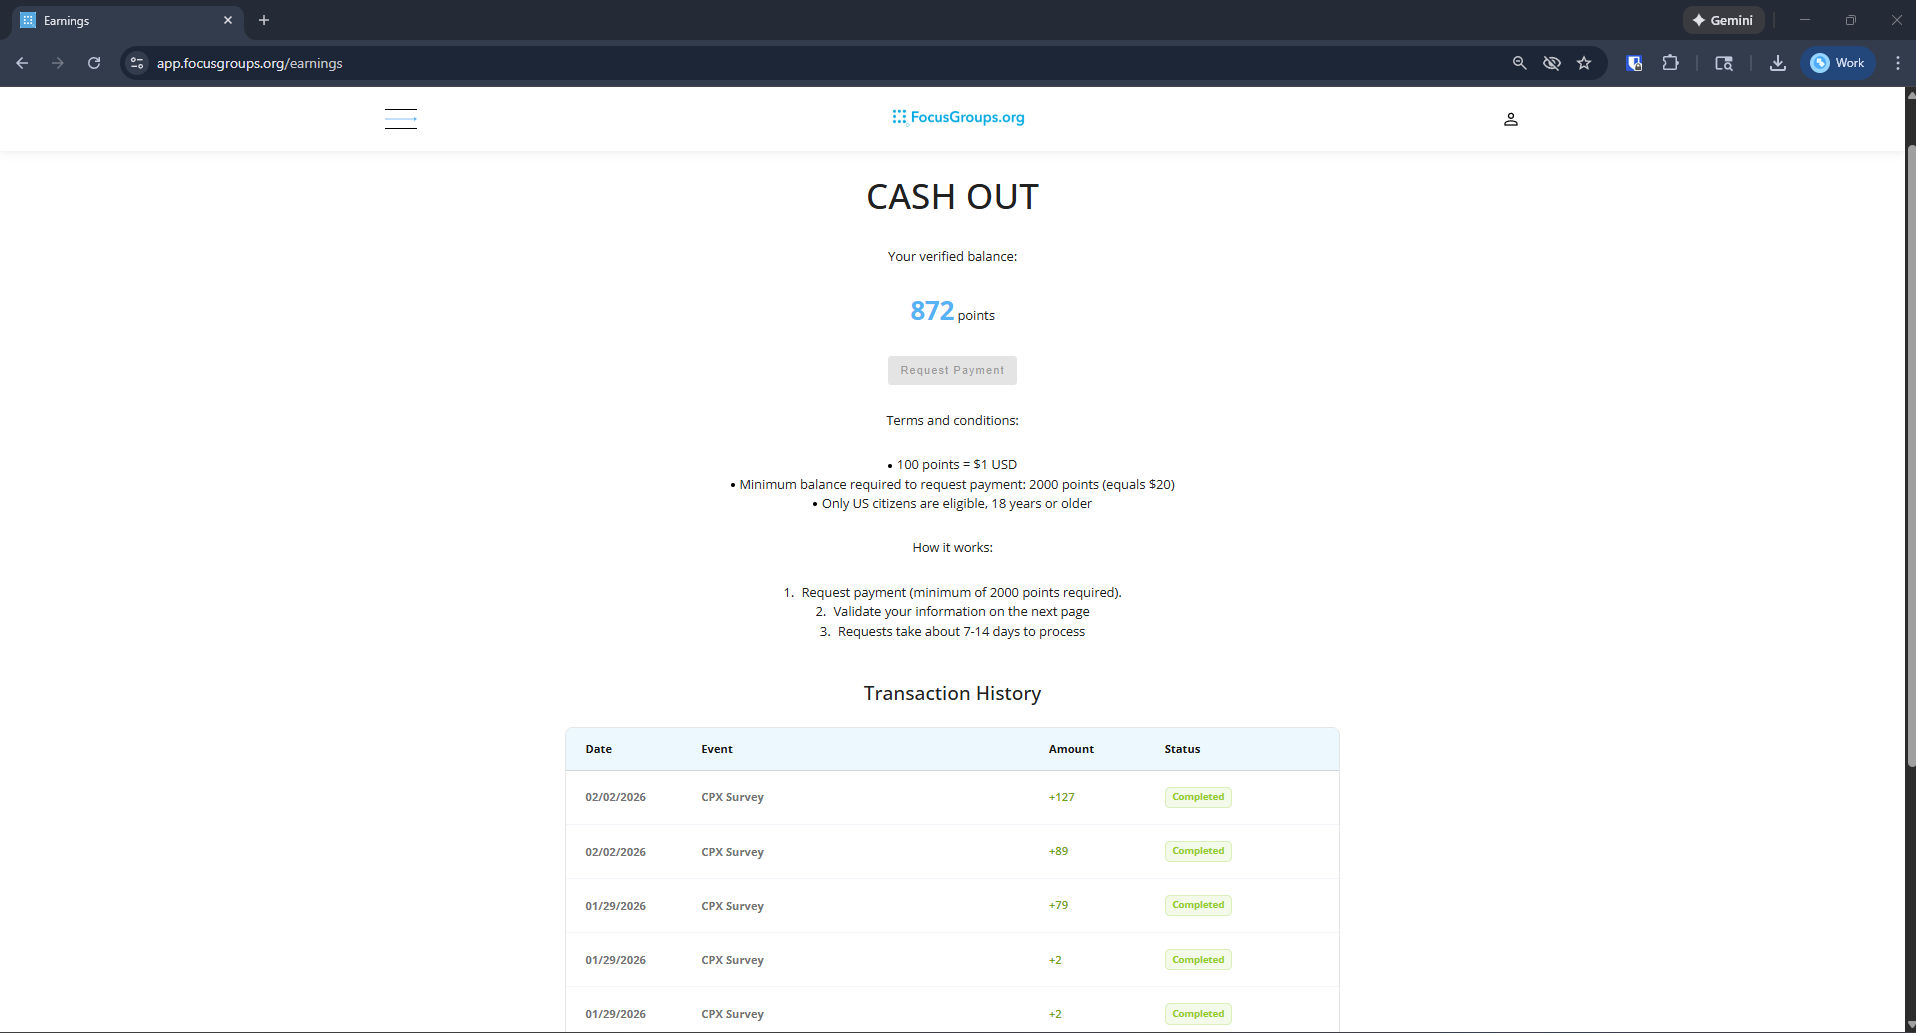View site information in address bar
Image resolution: width=1916 pixels, height=1033 pixels.
click(x=138, y=63)
